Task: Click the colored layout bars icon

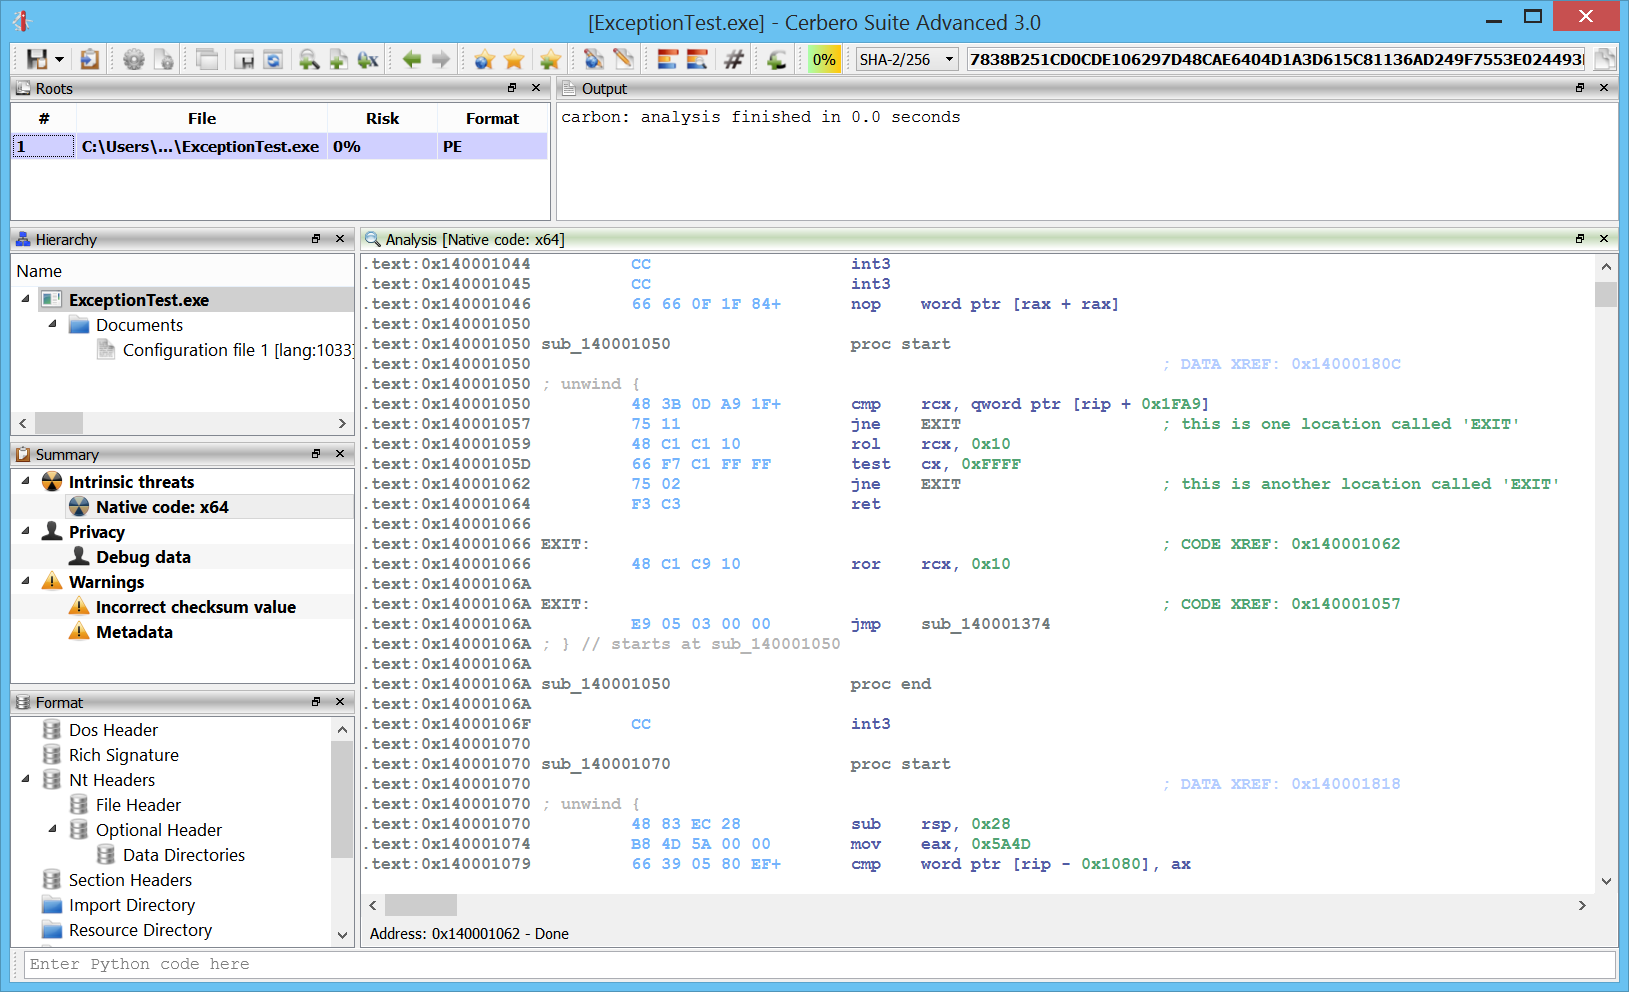Action: coord(667,59)
